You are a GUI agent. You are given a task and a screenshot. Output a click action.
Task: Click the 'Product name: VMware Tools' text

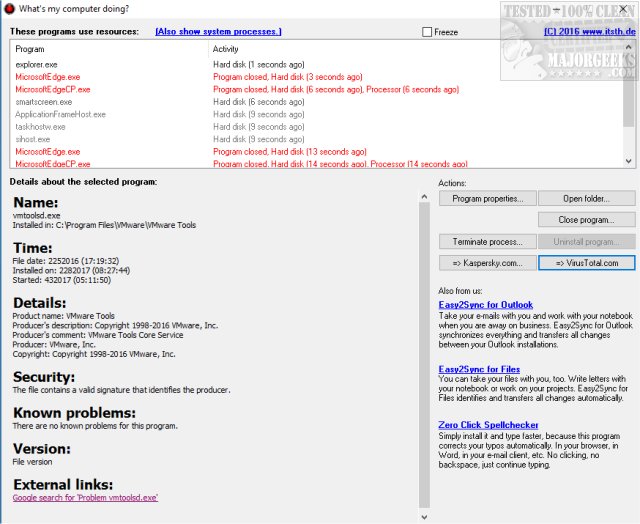point(64,316)
